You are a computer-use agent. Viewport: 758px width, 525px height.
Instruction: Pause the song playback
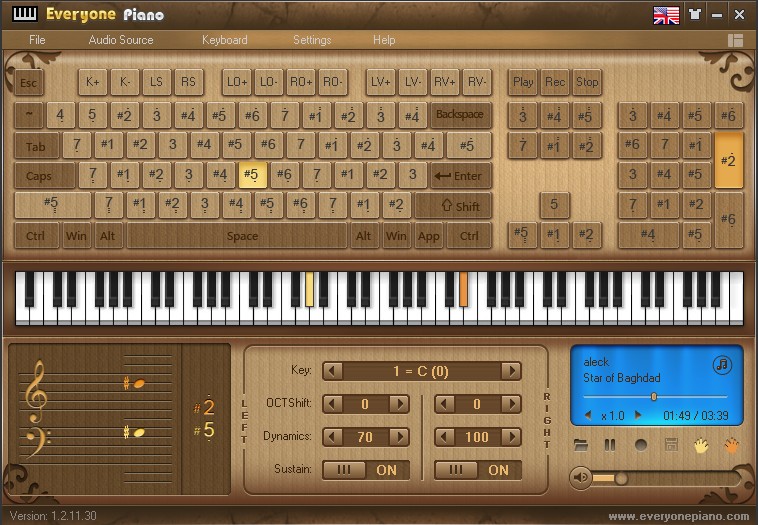coord(610,445)
